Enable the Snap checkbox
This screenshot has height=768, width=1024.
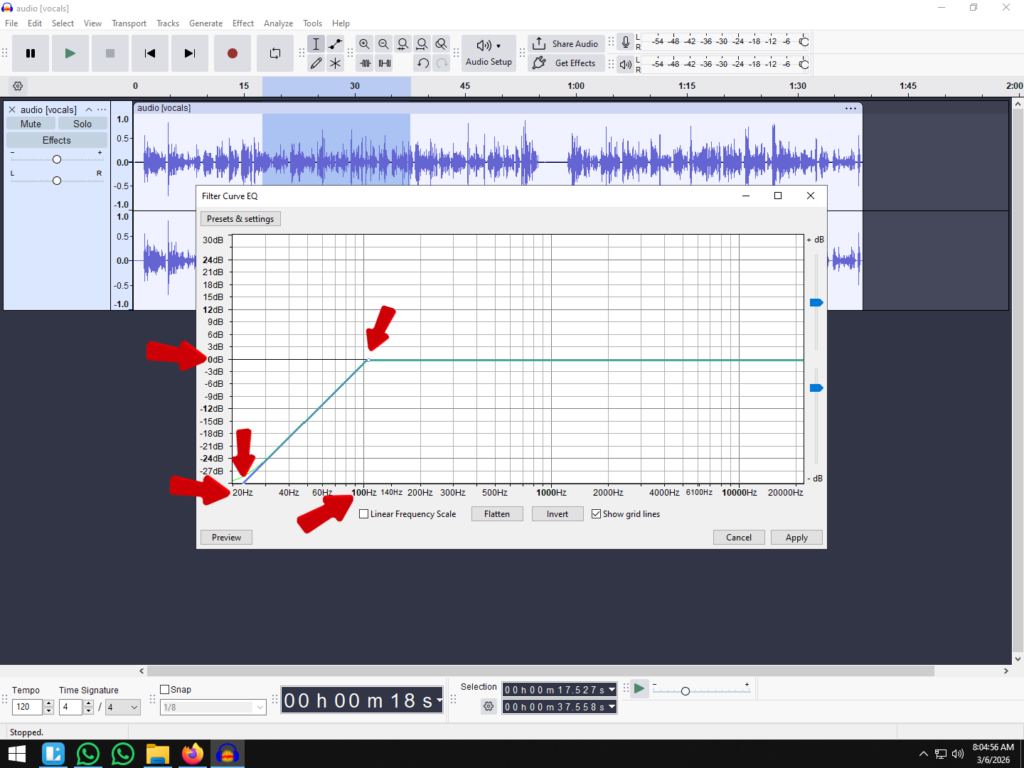click(165, 689)
